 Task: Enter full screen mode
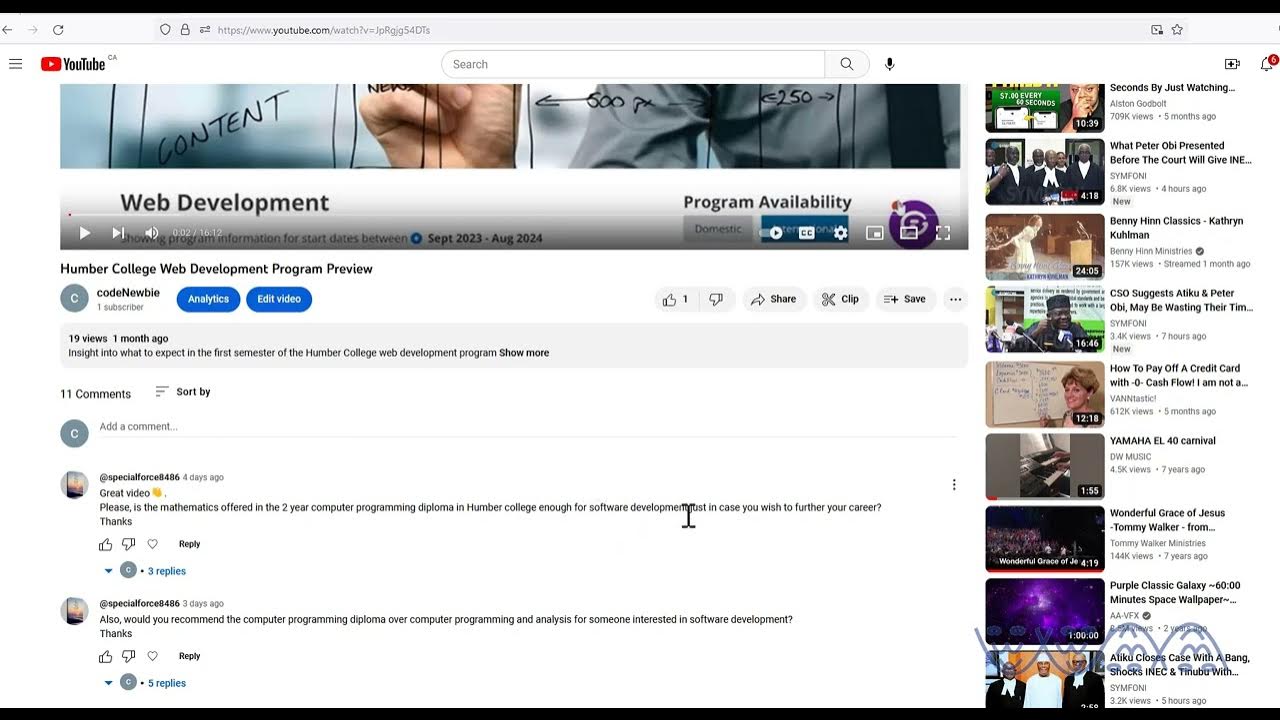pos(943,233)
